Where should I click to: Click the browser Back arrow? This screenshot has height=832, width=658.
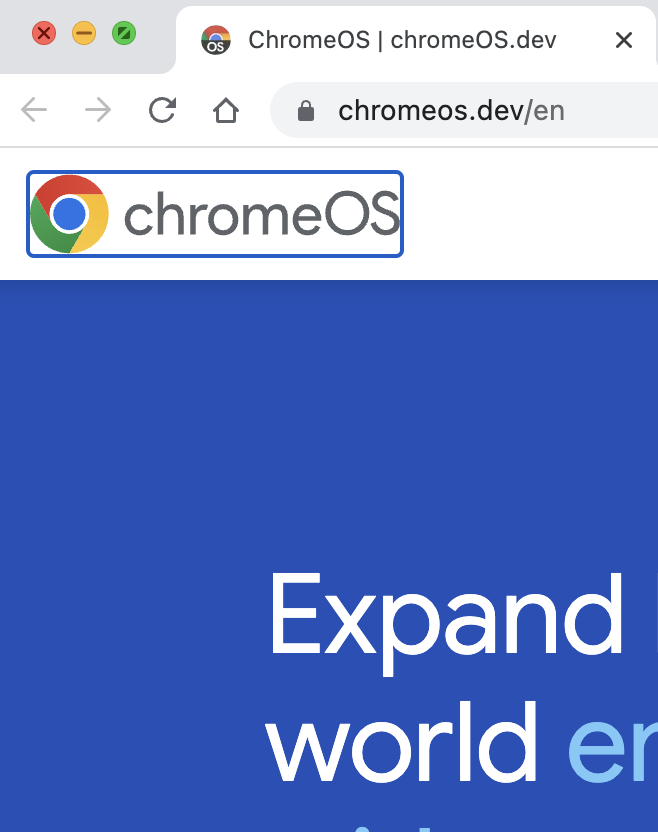[34, 110]
